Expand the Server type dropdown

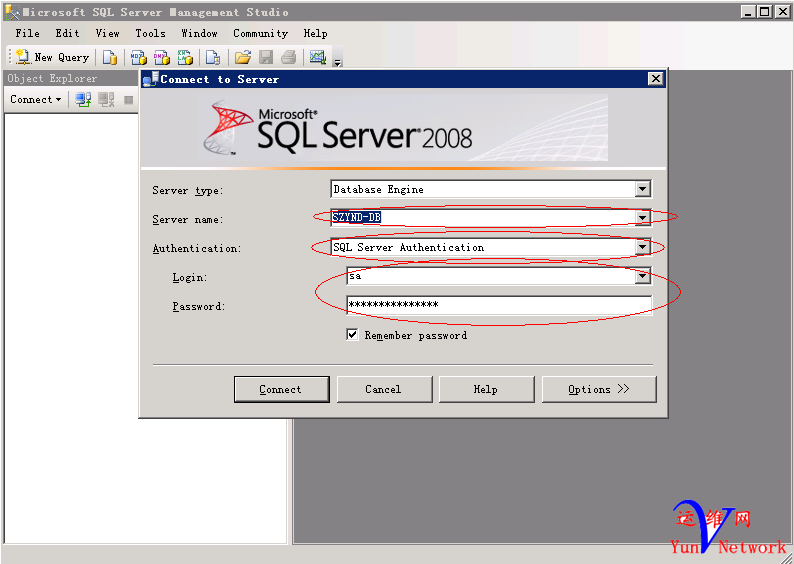click(x=642, y=189)
